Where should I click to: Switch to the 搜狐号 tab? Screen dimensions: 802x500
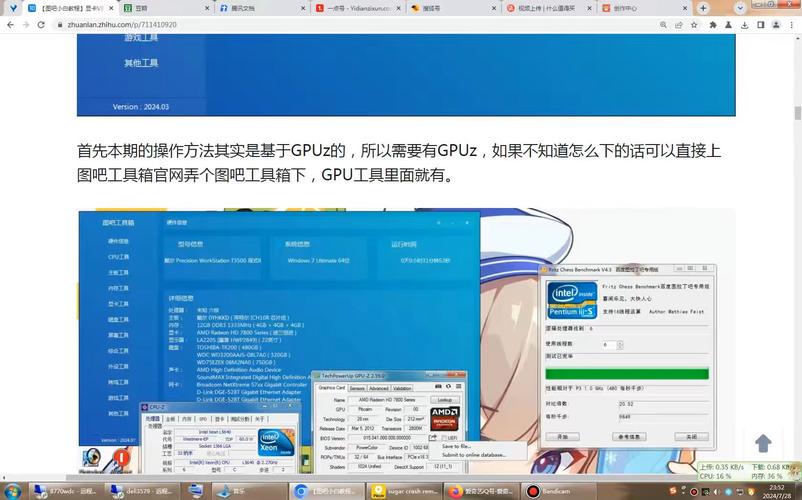454,8
